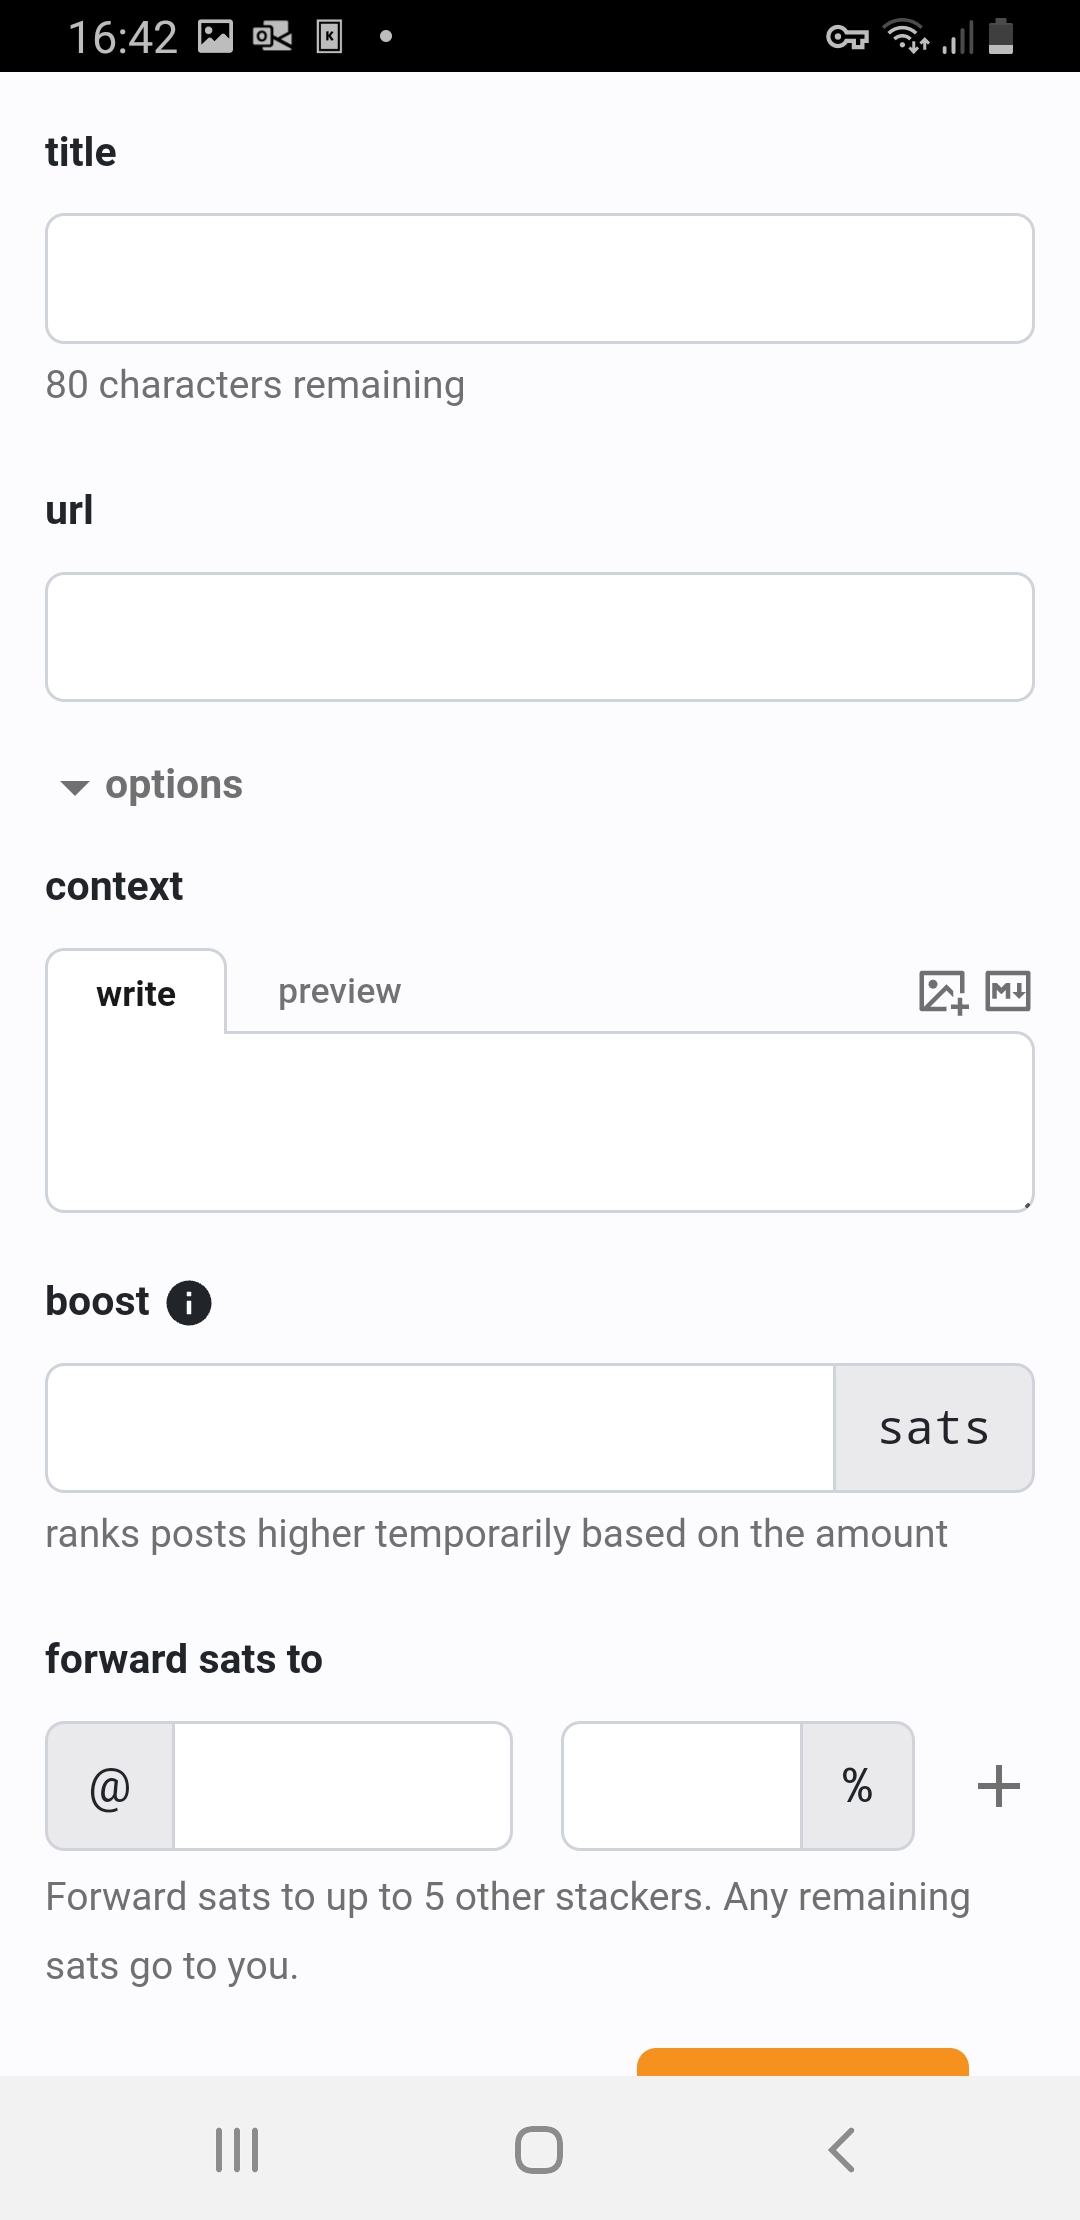Image resolution: width=1080 pixels, height=2220 pixels.
Task: Click the forward percentage input
Action: (x=682, y=1786)
